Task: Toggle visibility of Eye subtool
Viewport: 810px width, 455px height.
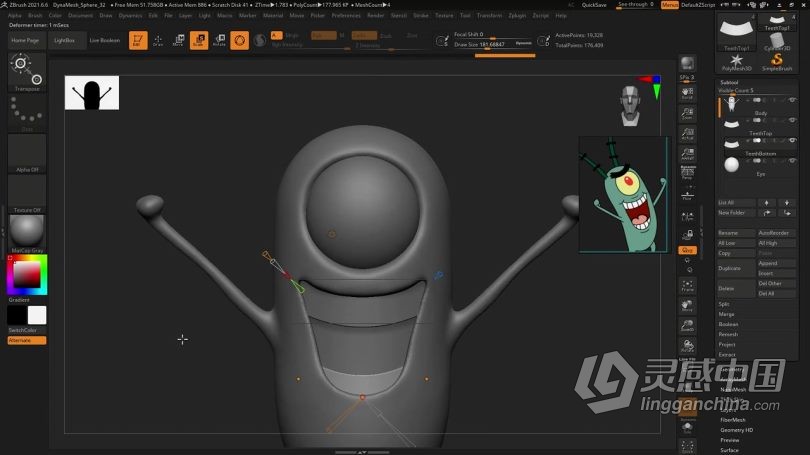Action: click(792, 161)
